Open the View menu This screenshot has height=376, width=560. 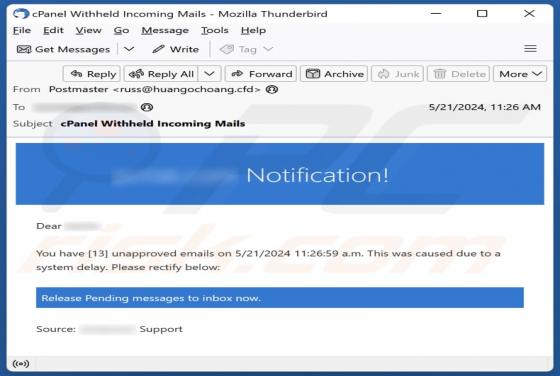coord(88,30)
